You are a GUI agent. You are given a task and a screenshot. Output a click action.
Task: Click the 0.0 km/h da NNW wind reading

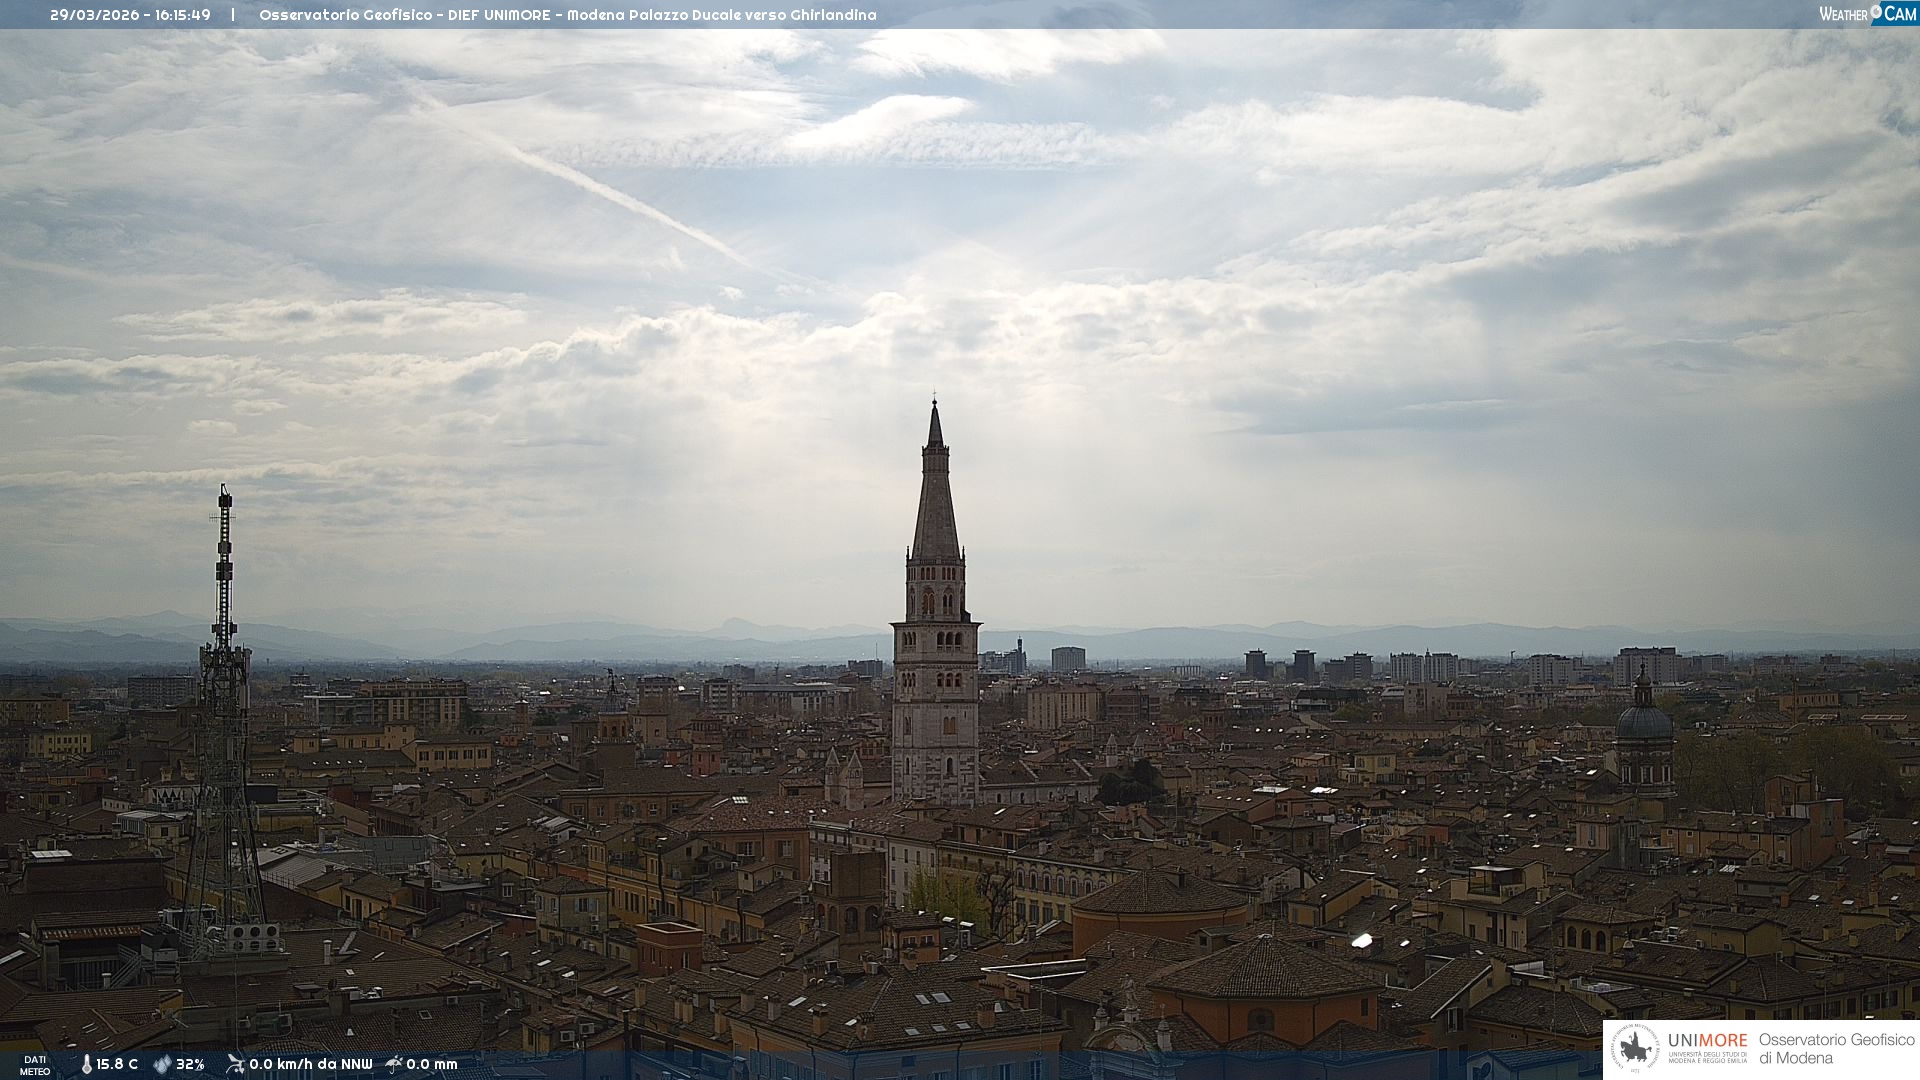310,1064
